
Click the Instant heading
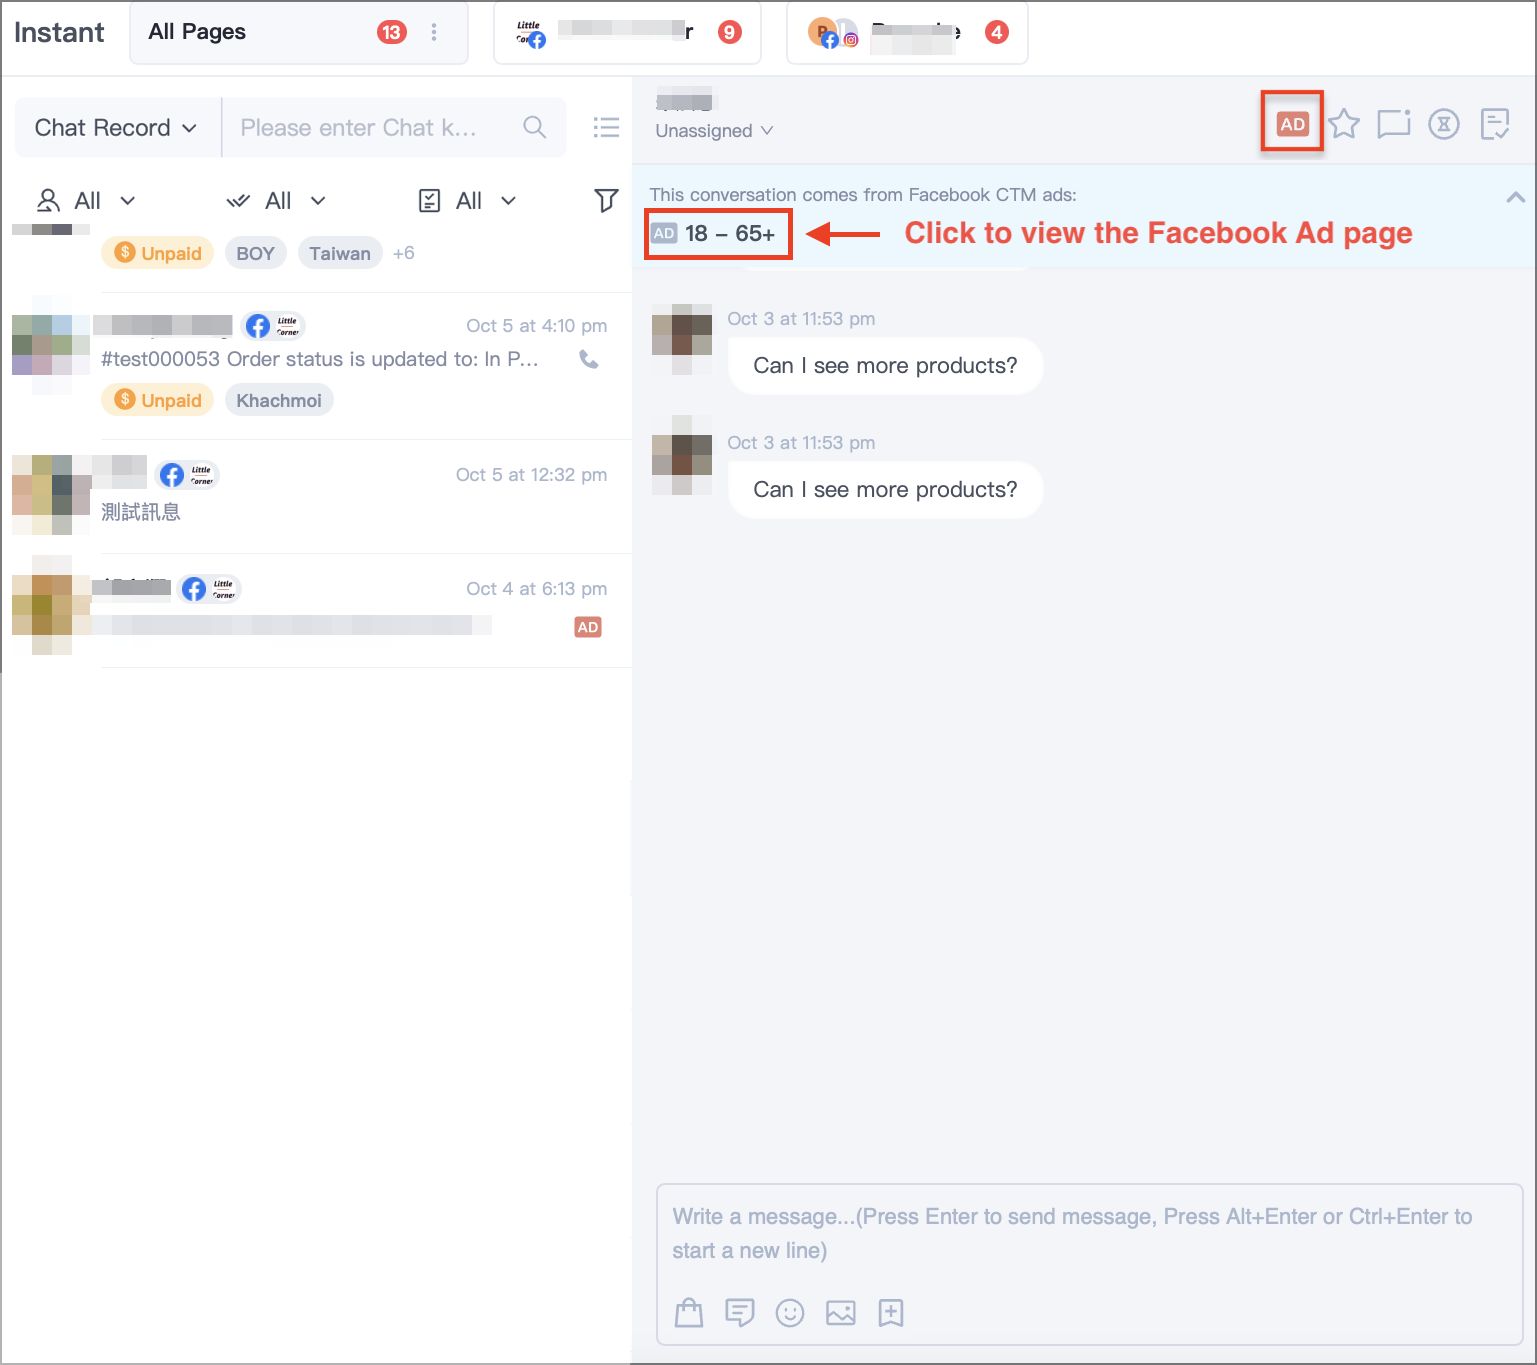coord(59,32)
